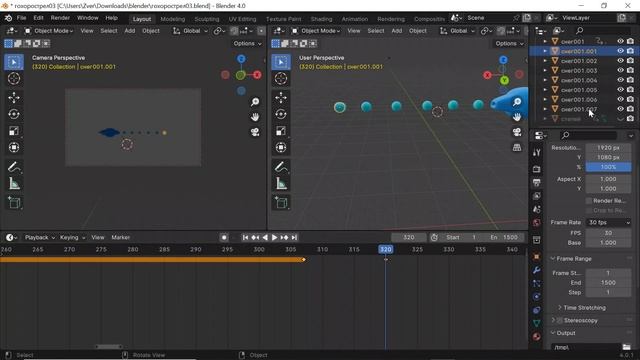Image resolution: width=640 pixels, height=360 pixels.
Task: Expand the смег001.005 outliner item
Action: click(x=545, y=90)
